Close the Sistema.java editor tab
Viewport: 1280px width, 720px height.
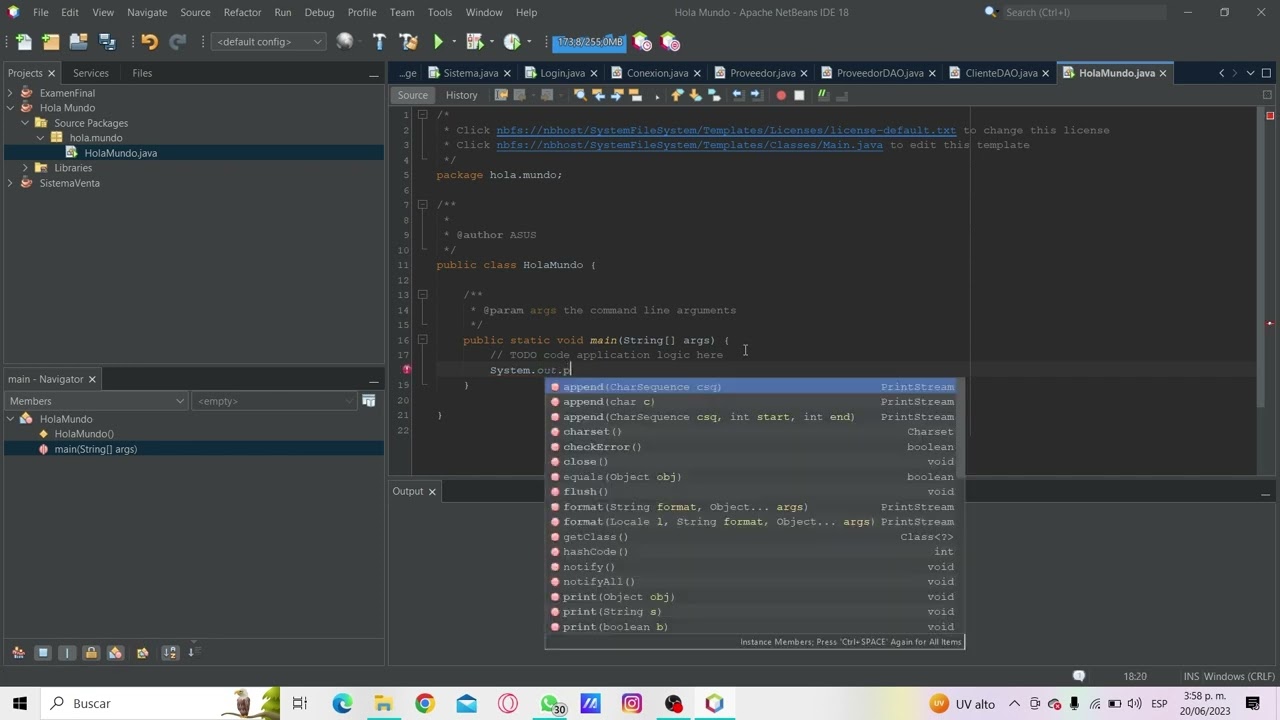508,73
